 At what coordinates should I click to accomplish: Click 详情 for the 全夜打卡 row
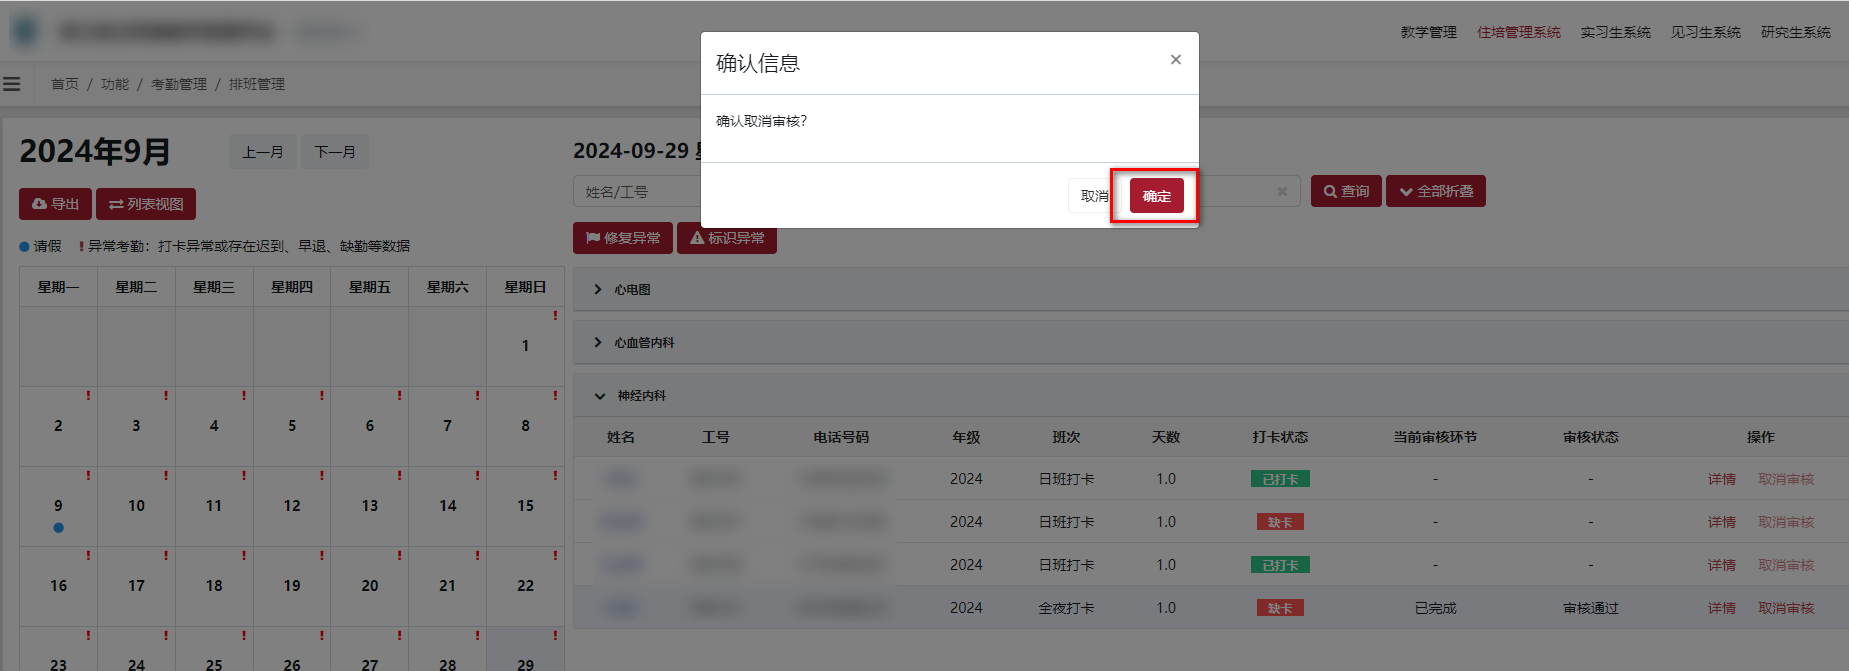pyautogui.click(x=1722, y=608)
